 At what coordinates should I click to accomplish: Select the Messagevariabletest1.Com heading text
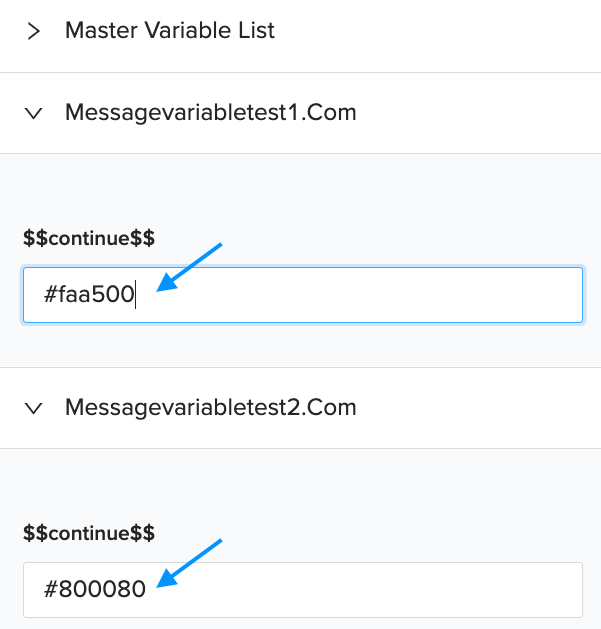[x=210, y=113]
